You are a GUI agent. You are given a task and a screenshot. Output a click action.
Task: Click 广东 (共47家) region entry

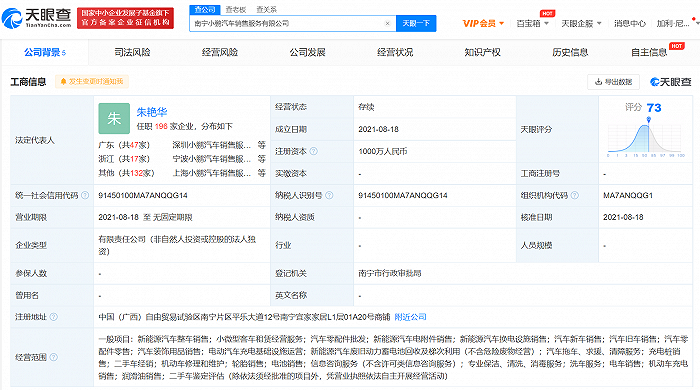[124, 145]
